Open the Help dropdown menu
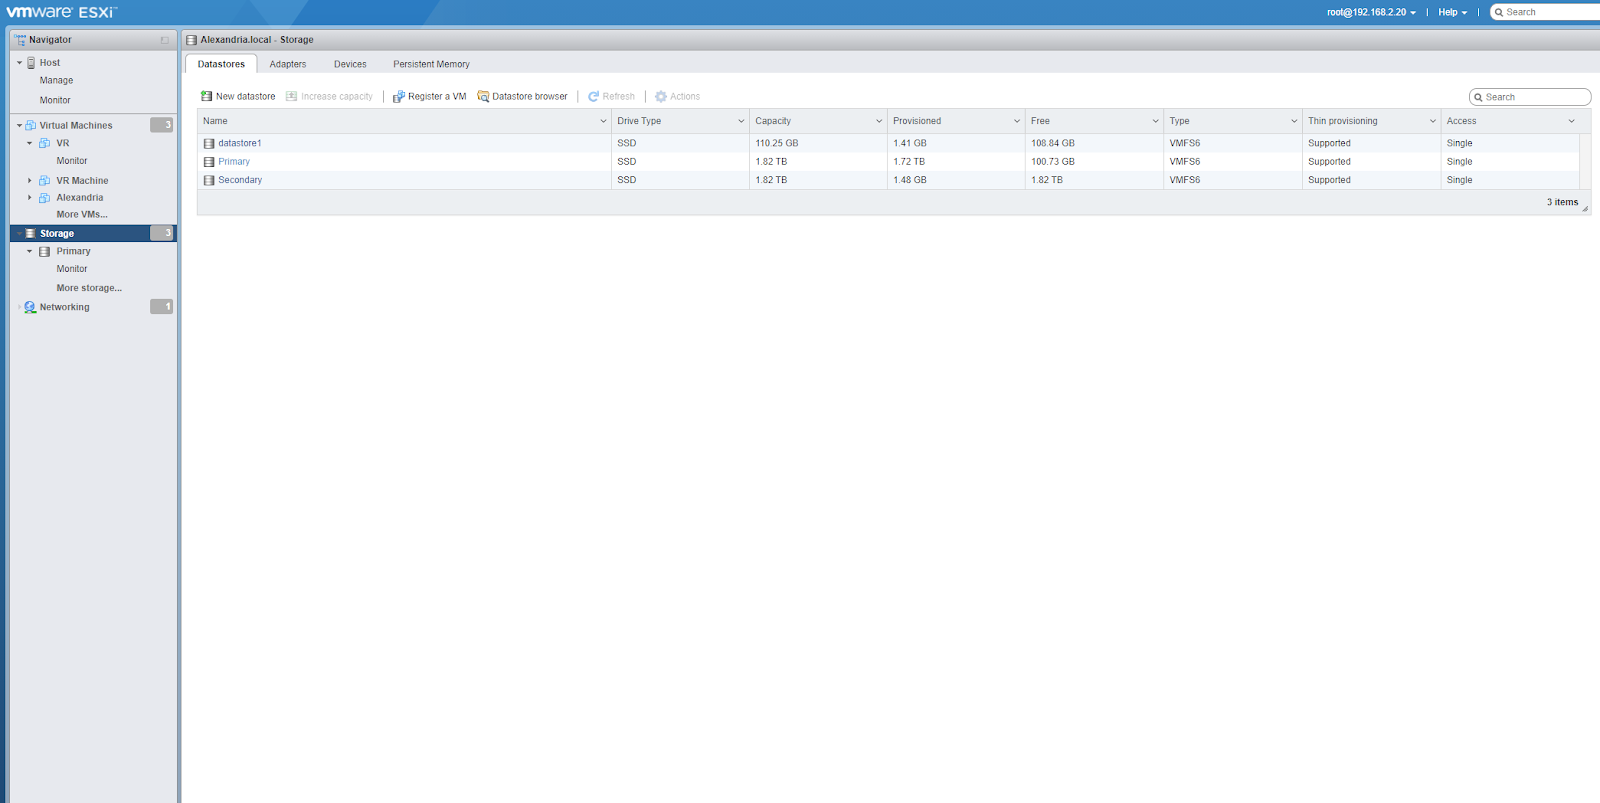Image resolution: width=1600 pixels, height=803 pixels. [x=1452, y=12]
